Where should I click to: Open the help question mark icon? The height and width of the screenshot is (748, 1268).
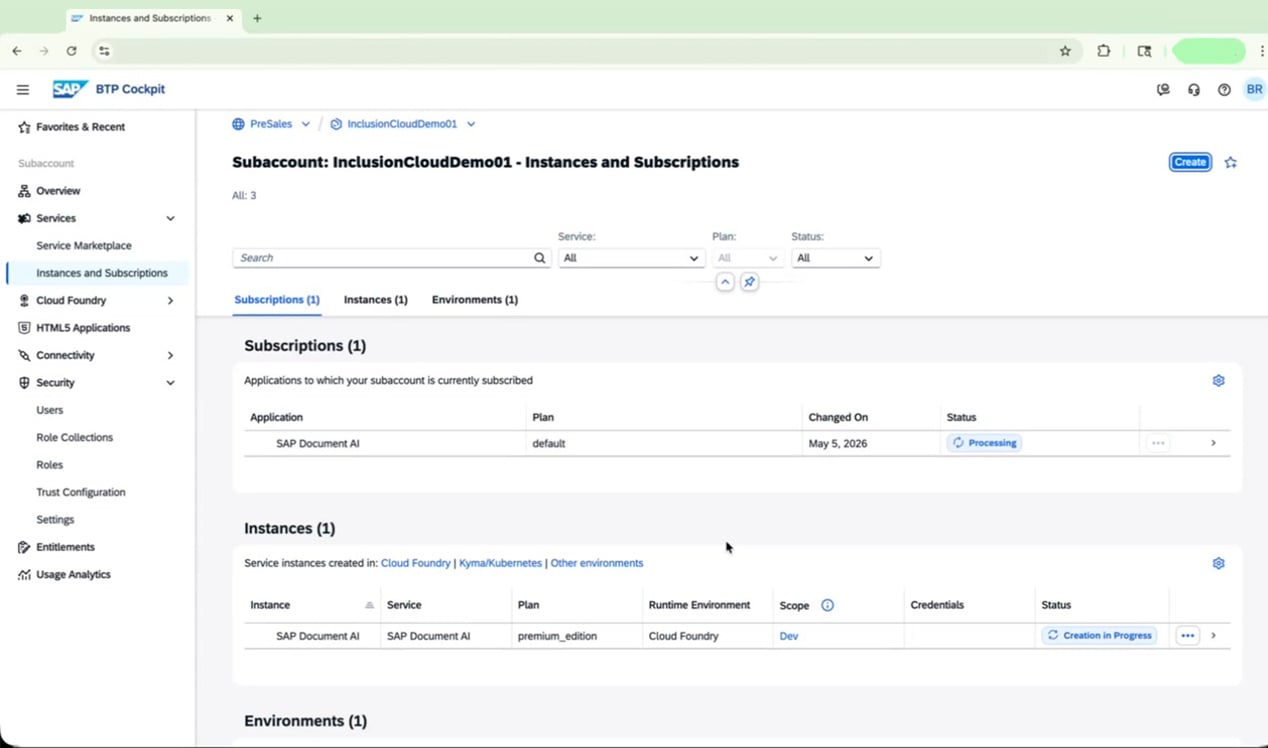[1224, 89]
